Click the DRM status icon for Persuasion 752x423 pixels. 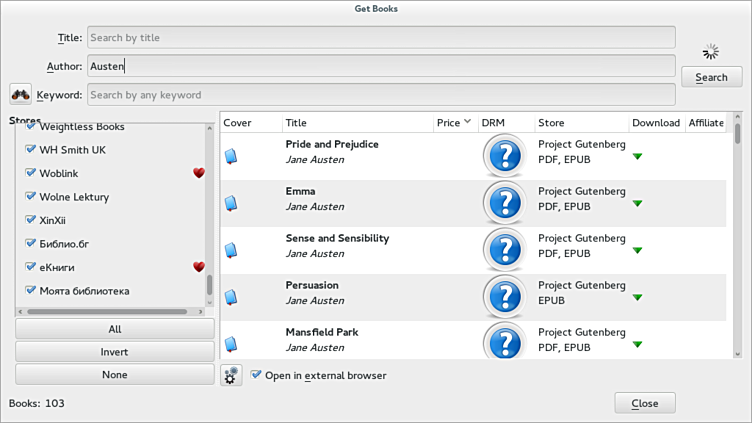(503, 297)
